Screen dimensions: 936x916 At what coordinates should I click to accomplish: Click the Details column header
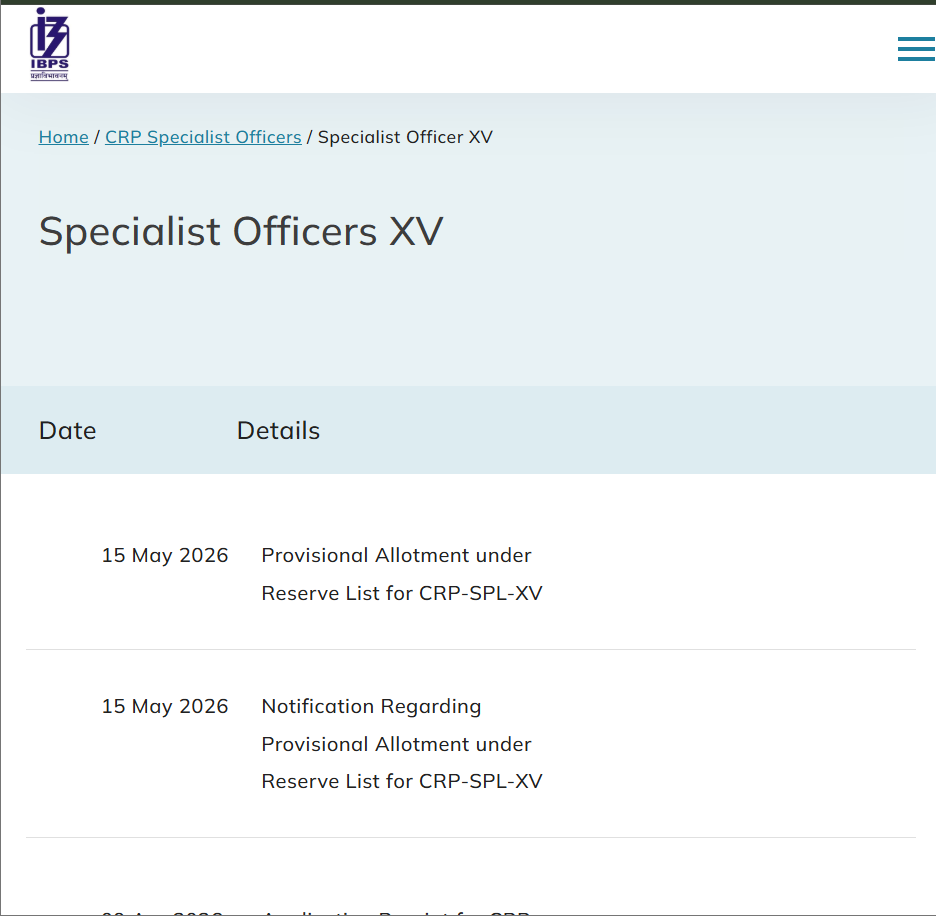278,431
